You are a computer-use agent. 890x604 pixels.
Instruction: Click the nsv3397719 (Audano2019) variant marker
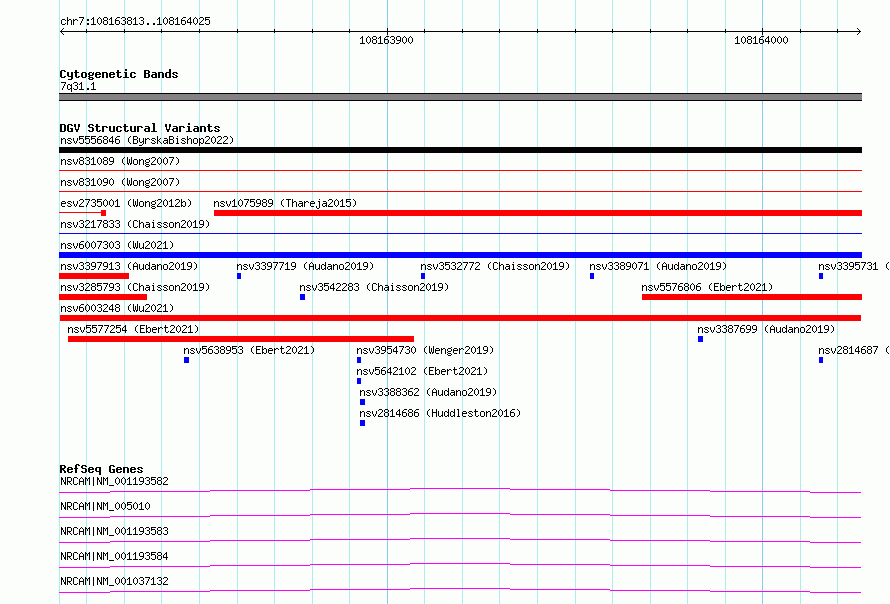[239, 276]
